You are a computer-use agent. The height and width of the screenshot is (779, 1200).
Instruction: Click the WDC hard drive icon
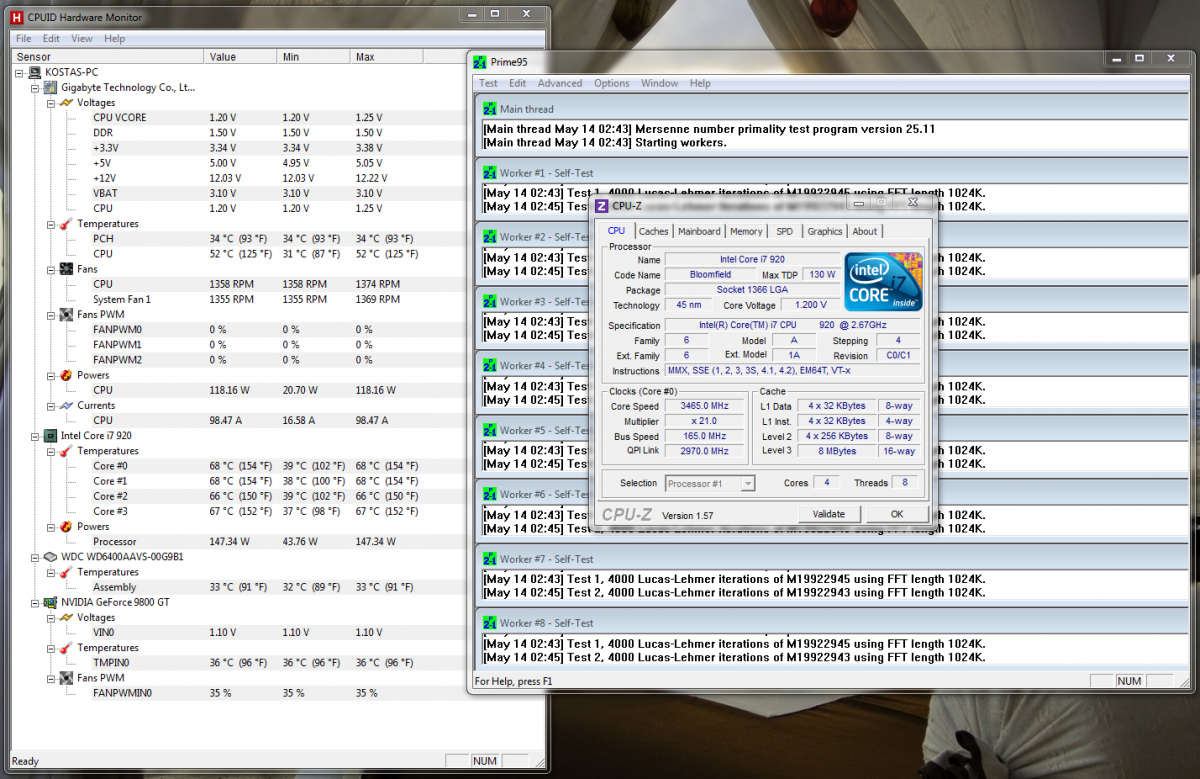51,557
